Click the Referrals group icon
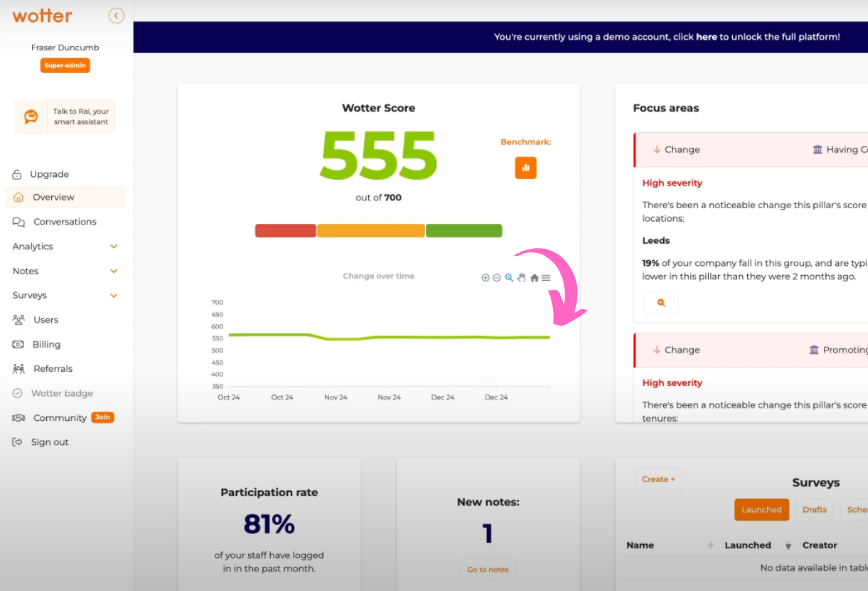The height and width of the screenshot is (591, 868). click(x=18, y=369)
